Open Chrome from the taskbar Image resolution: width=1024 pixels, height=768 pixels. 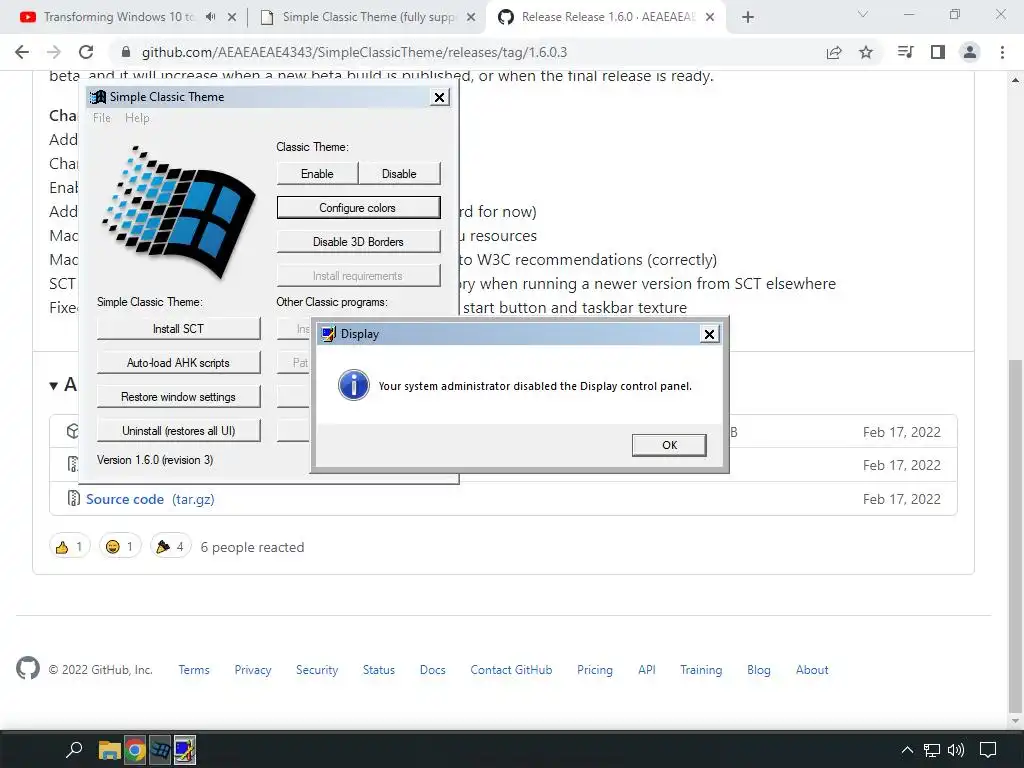tap(135, 751)
